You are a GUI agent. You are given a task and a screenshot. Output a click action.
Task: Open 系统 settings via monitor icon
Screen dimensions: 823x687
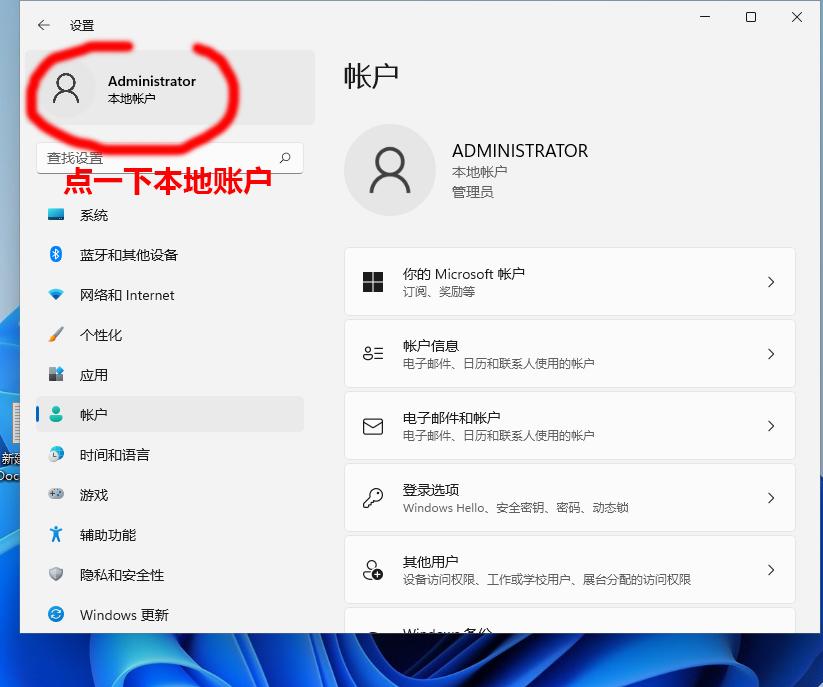click(x=55, y=214)
